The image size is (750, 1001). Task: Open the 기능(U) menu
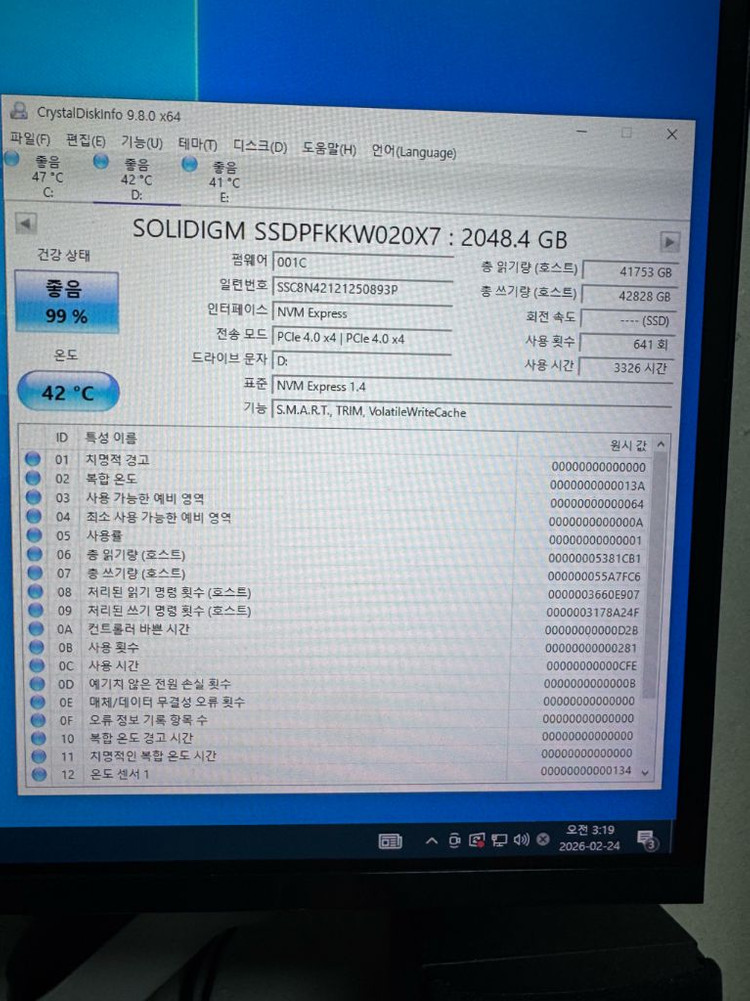[x=142, y=142]
